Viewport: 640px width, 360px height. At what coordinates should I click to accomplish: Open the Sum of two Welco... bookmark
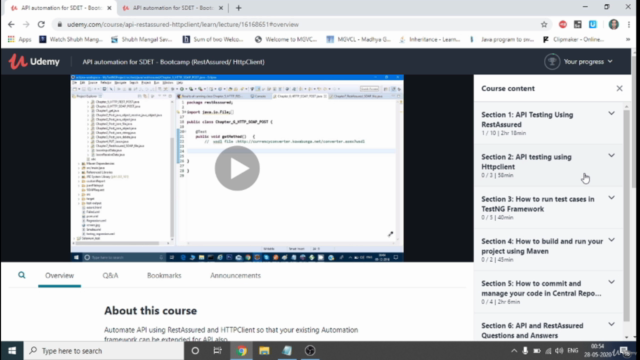click(x=213, y=39)
